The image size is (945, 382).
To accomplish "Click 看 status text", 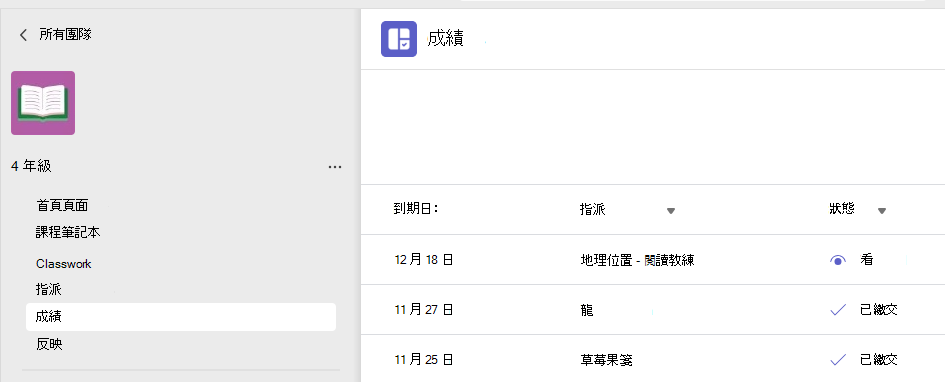I will pos(867,260).
